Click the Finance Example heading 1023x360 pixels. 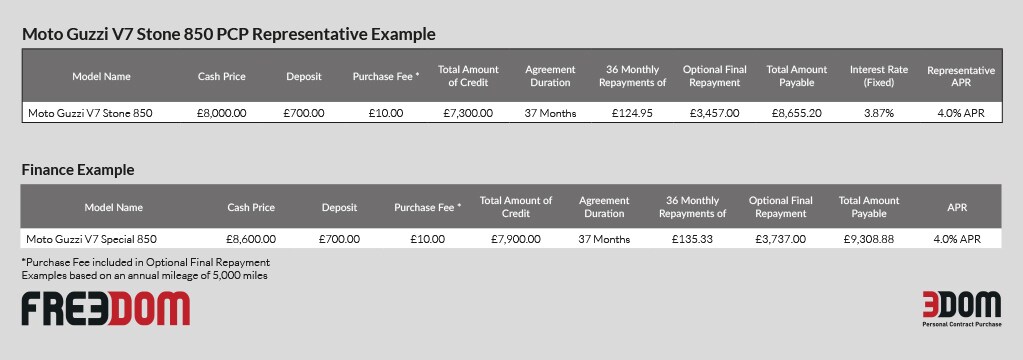coord(78,170)
